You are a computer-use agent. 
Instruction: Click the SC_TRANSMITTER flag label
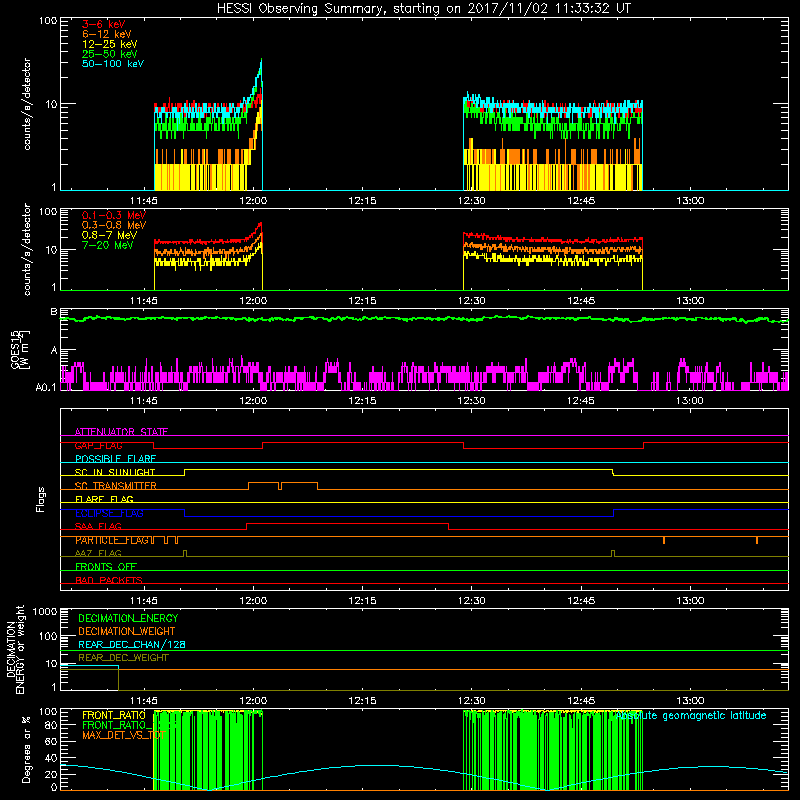(115, 486)
